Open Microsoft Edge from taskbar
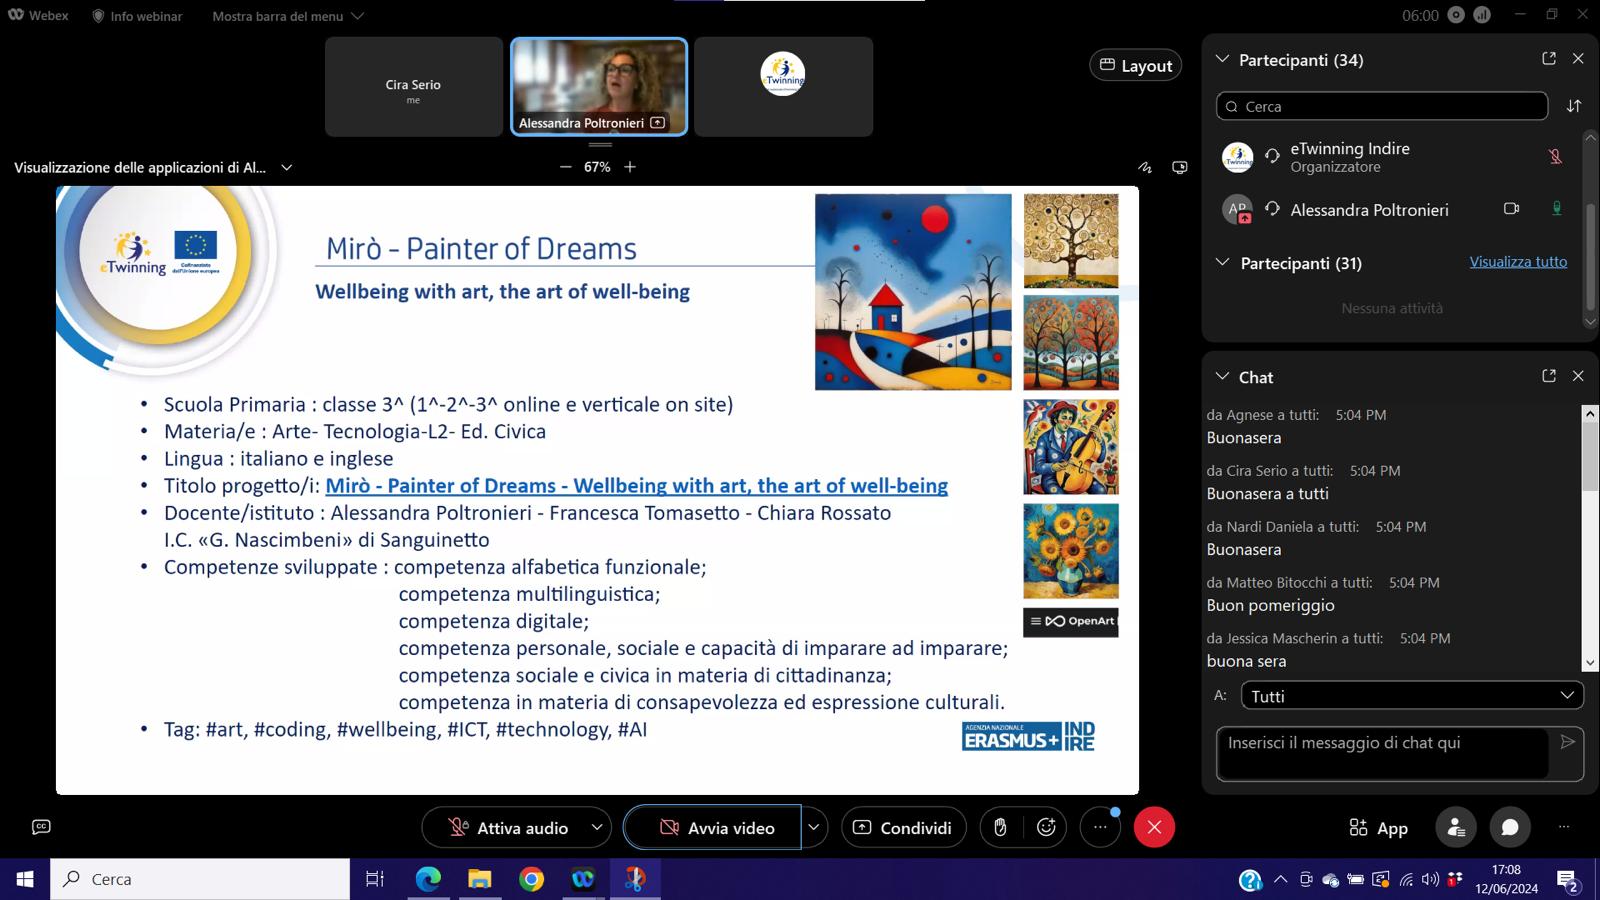 coord(428,879)
